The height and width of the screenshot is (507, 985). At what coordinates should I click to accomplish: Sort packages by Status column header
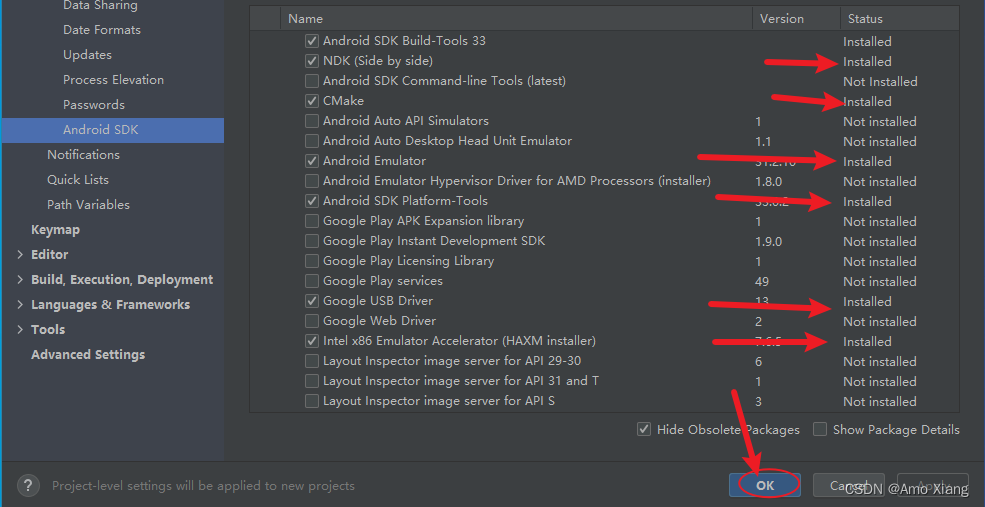click(x=865, y=18)
